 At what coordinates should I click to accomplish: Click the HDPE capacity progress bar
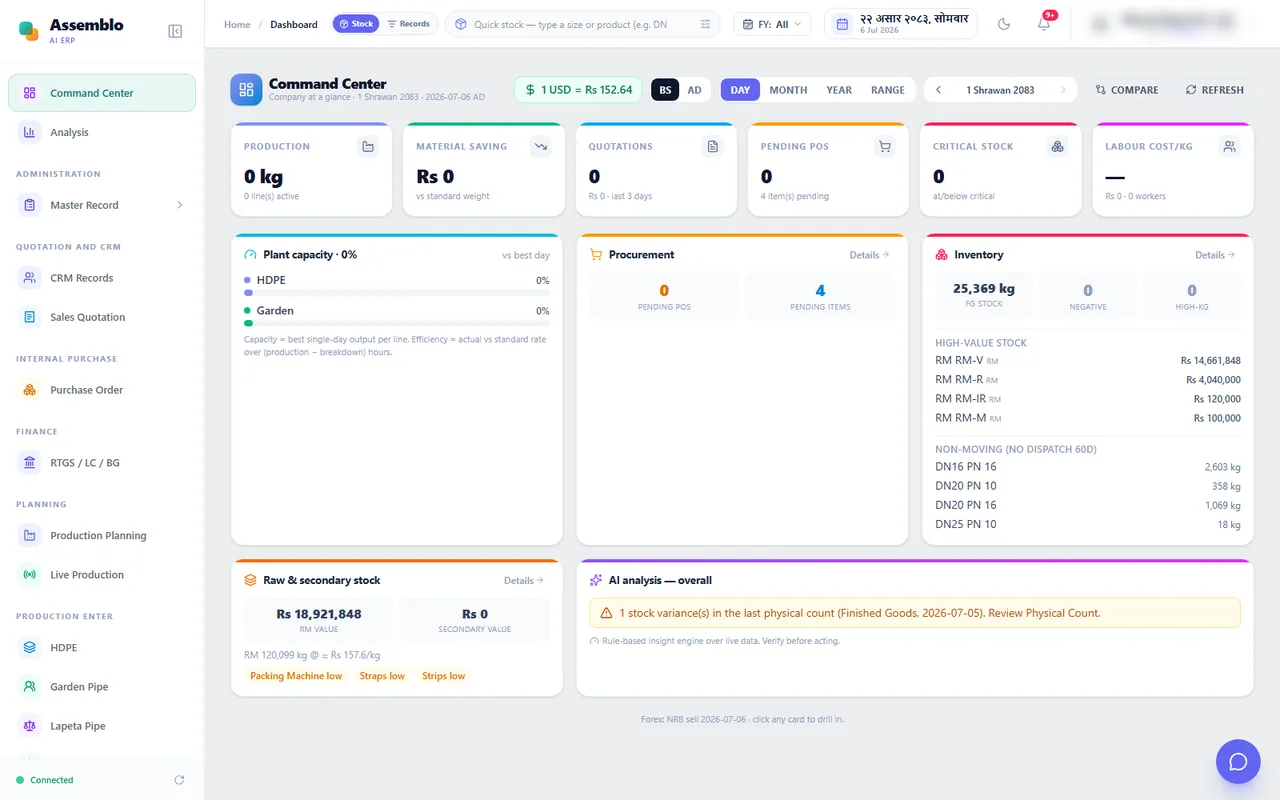click(x=397, y=293)
